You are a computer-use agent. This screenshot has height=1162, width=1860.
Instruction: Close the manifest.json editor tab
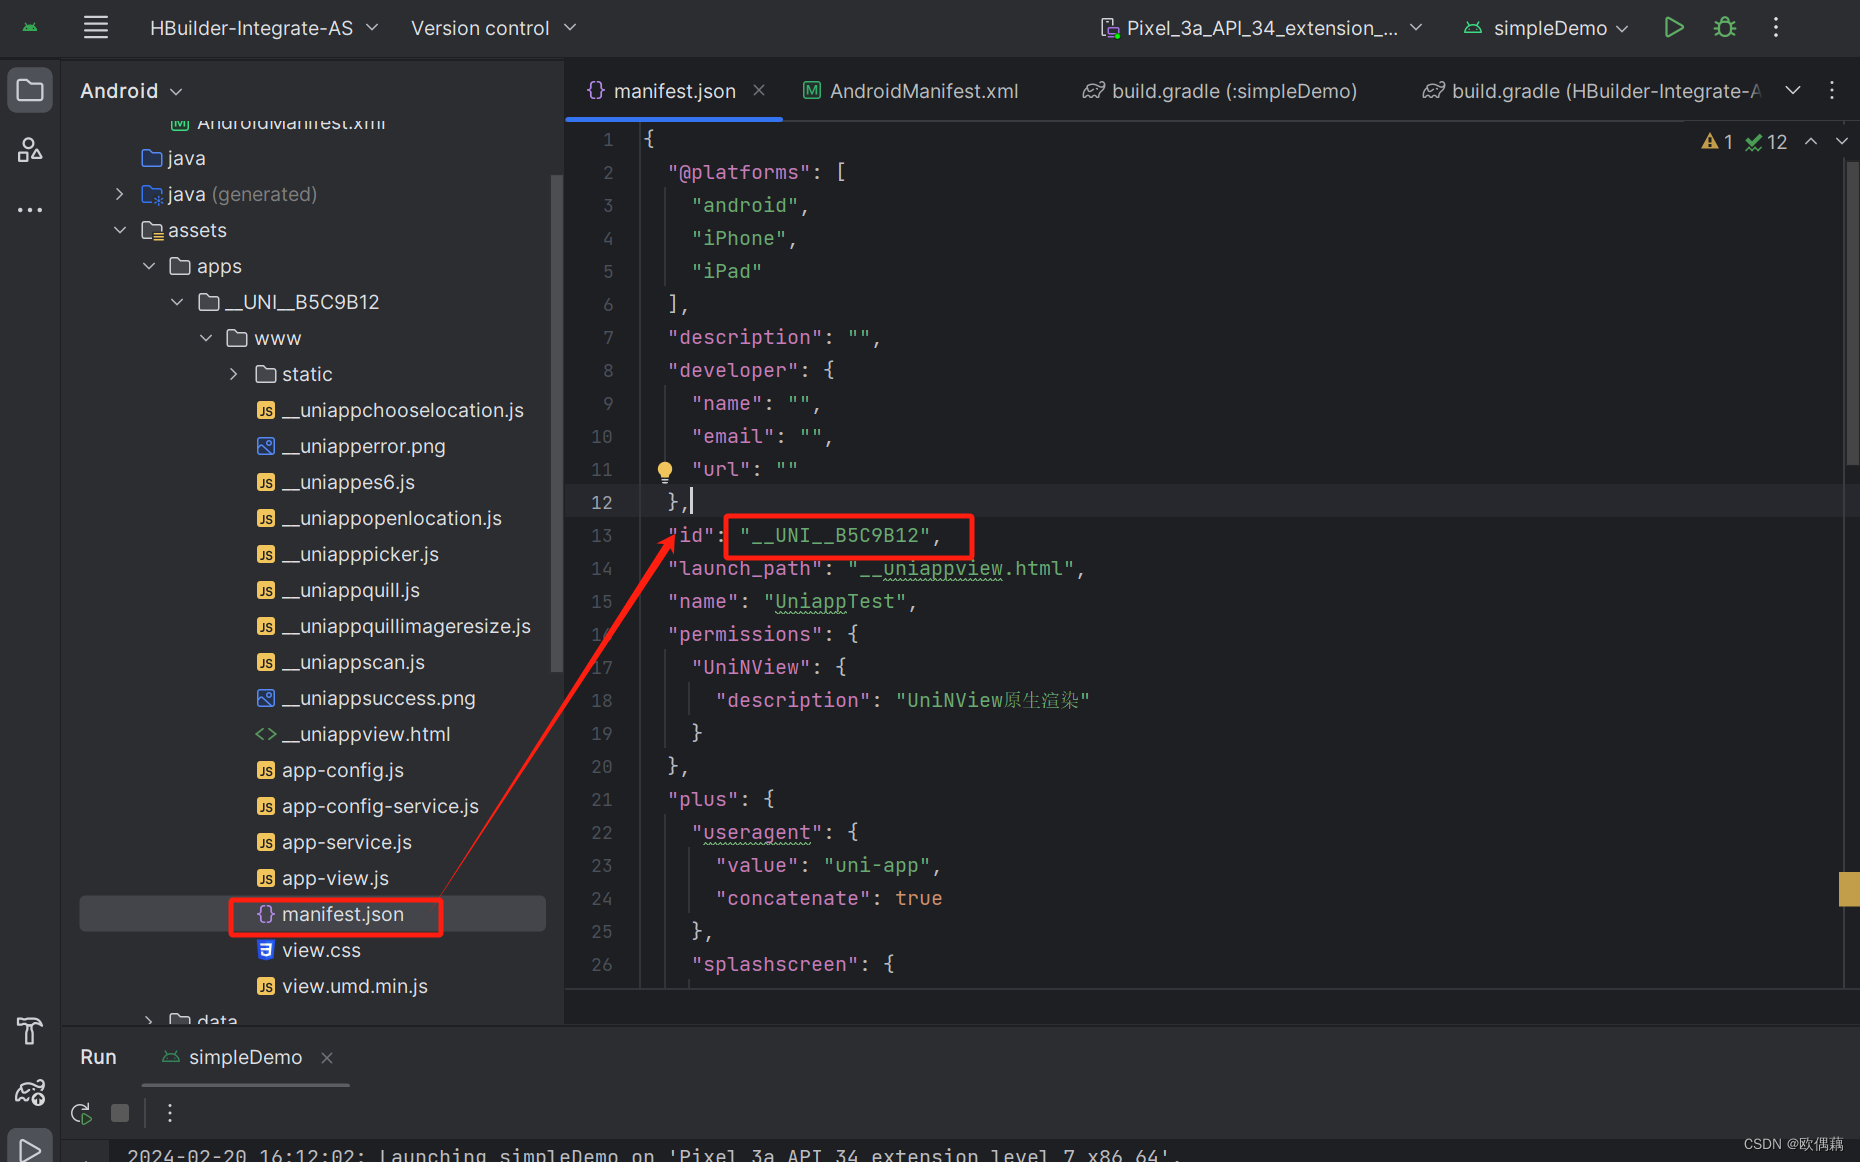tap(759, 90)
